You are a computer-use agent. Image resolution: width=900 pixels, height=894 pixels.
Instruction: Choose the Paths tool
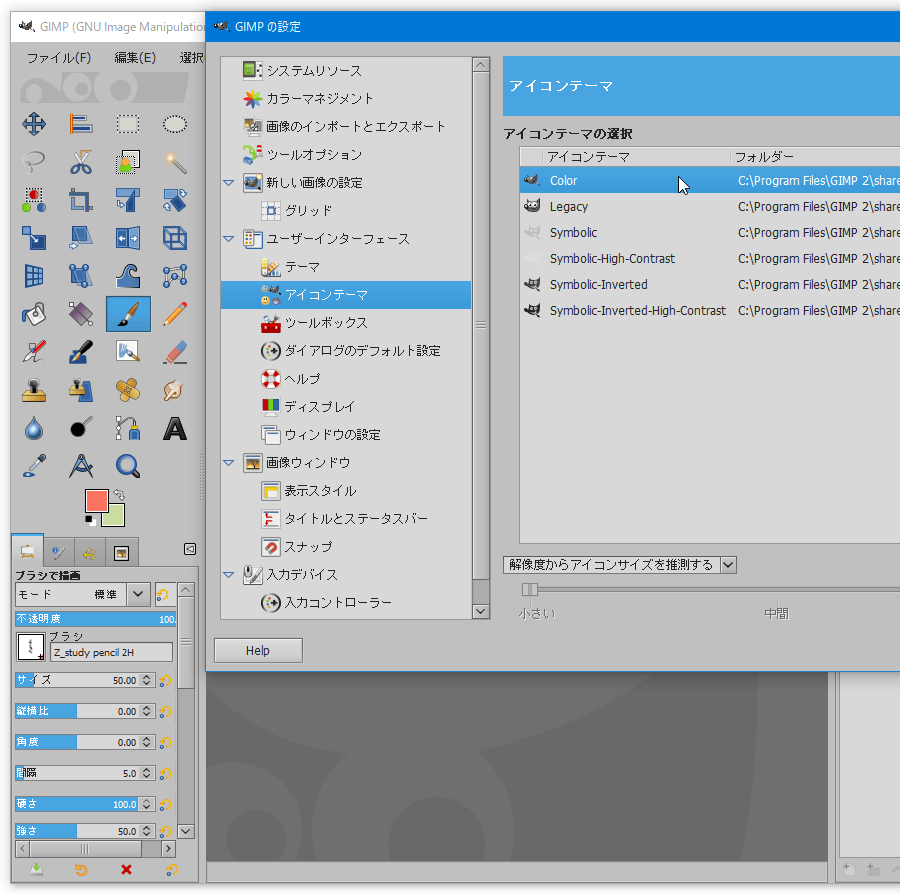click(127, 428)
